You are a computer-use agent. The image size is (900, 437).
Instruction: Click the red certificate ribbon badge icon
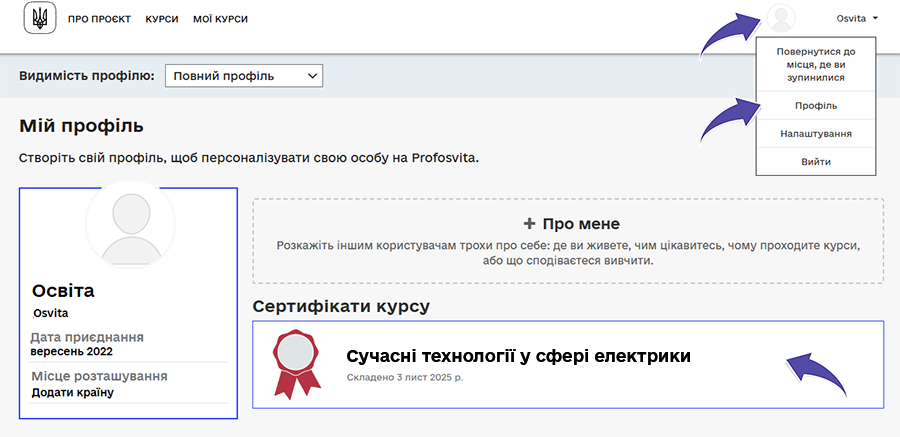[297, 364]
